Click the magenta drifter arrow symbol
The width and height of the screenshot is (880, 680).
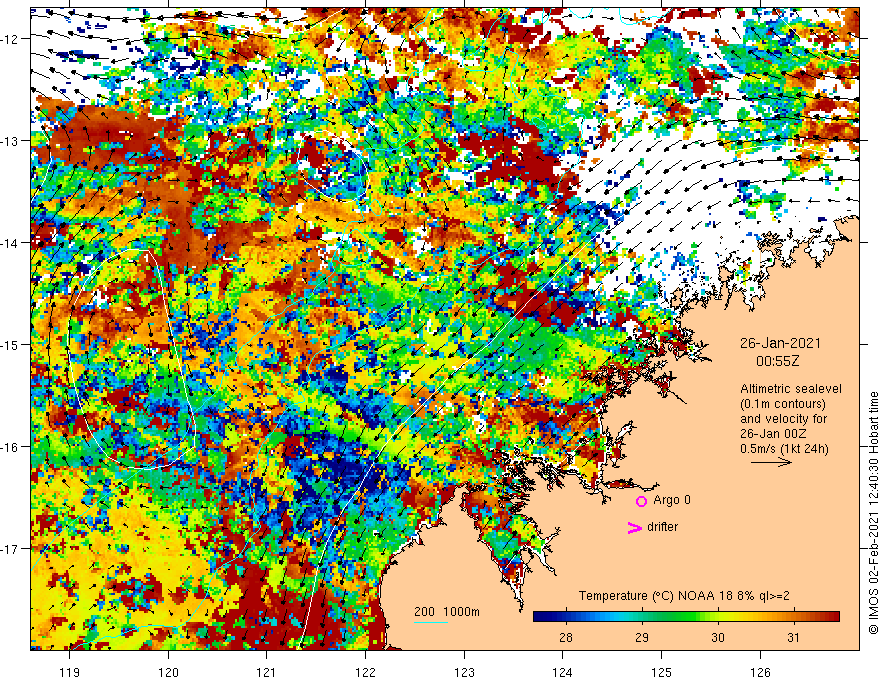coord(634,527)
